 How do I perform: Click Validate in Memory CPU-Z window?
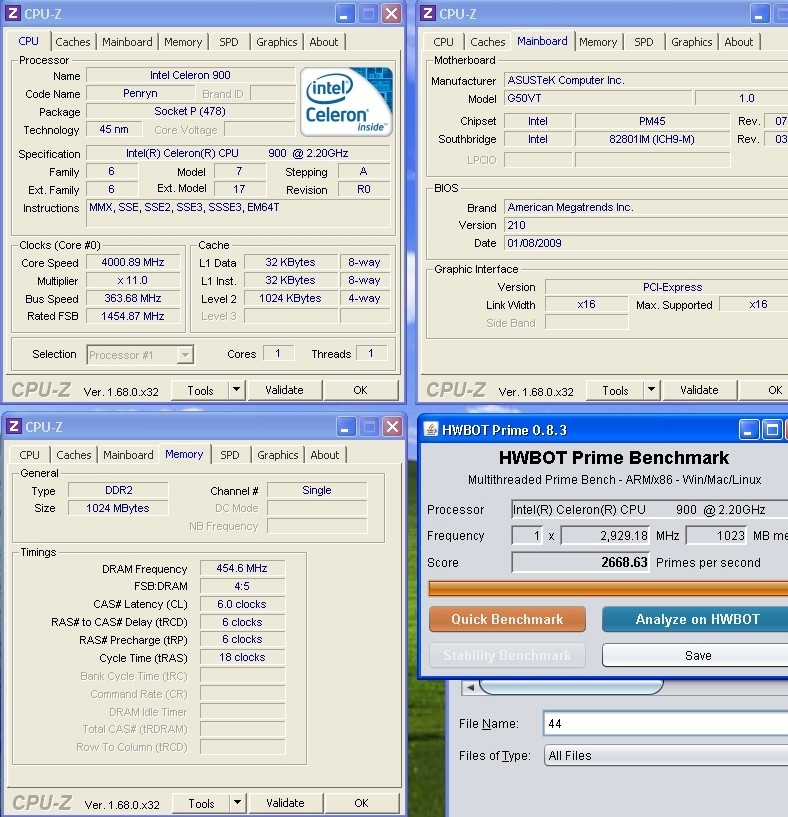point(285,803)
